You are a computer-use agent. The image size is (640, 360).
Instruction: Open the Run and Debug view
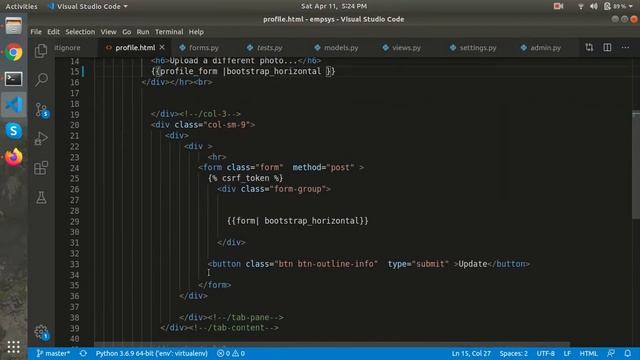(41, 138)
